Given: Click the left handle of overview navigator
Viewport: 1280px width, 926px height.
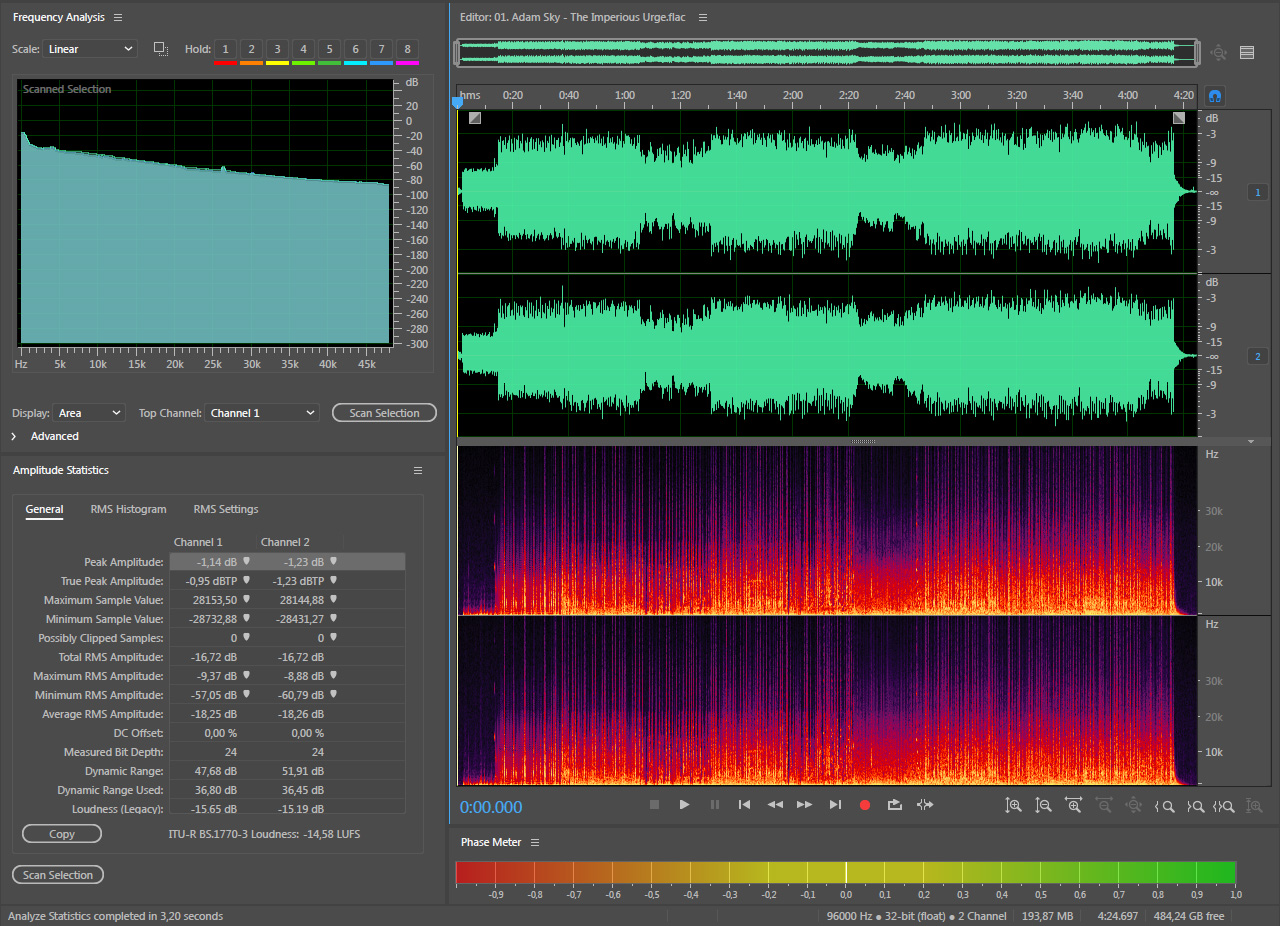Looking at the screenshot, I should tap(456, 53).
